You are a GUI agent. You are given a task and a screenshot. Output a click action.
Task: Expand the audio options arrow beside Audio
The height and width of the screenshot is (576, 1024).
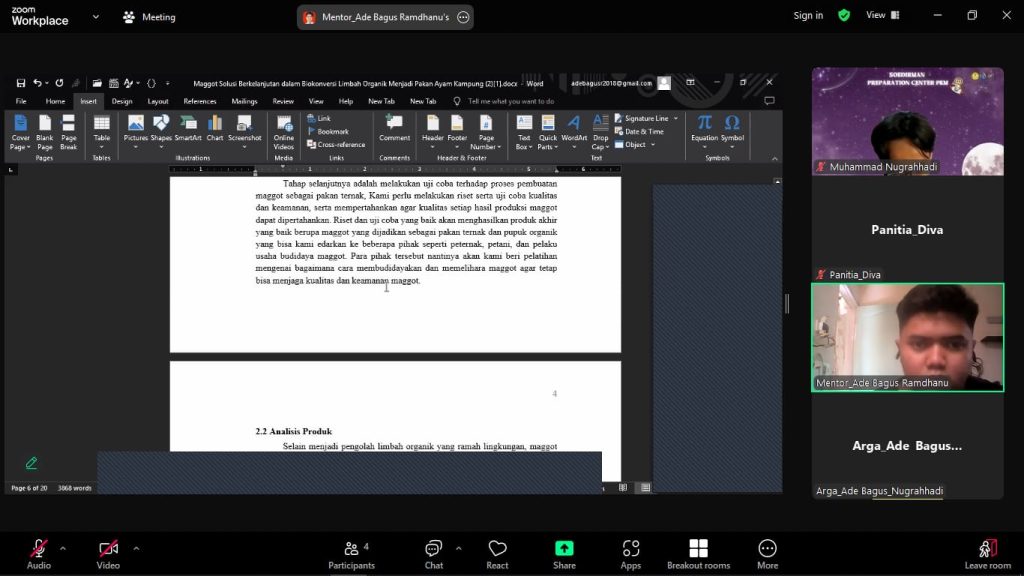(x=63, y=548)
